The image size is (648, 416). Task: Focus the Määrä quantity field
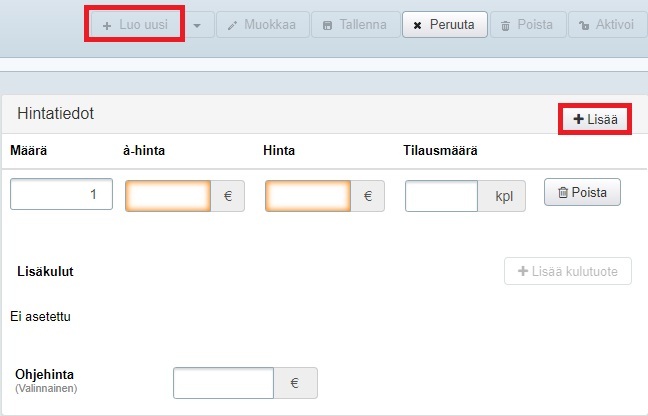coord(62,196)
